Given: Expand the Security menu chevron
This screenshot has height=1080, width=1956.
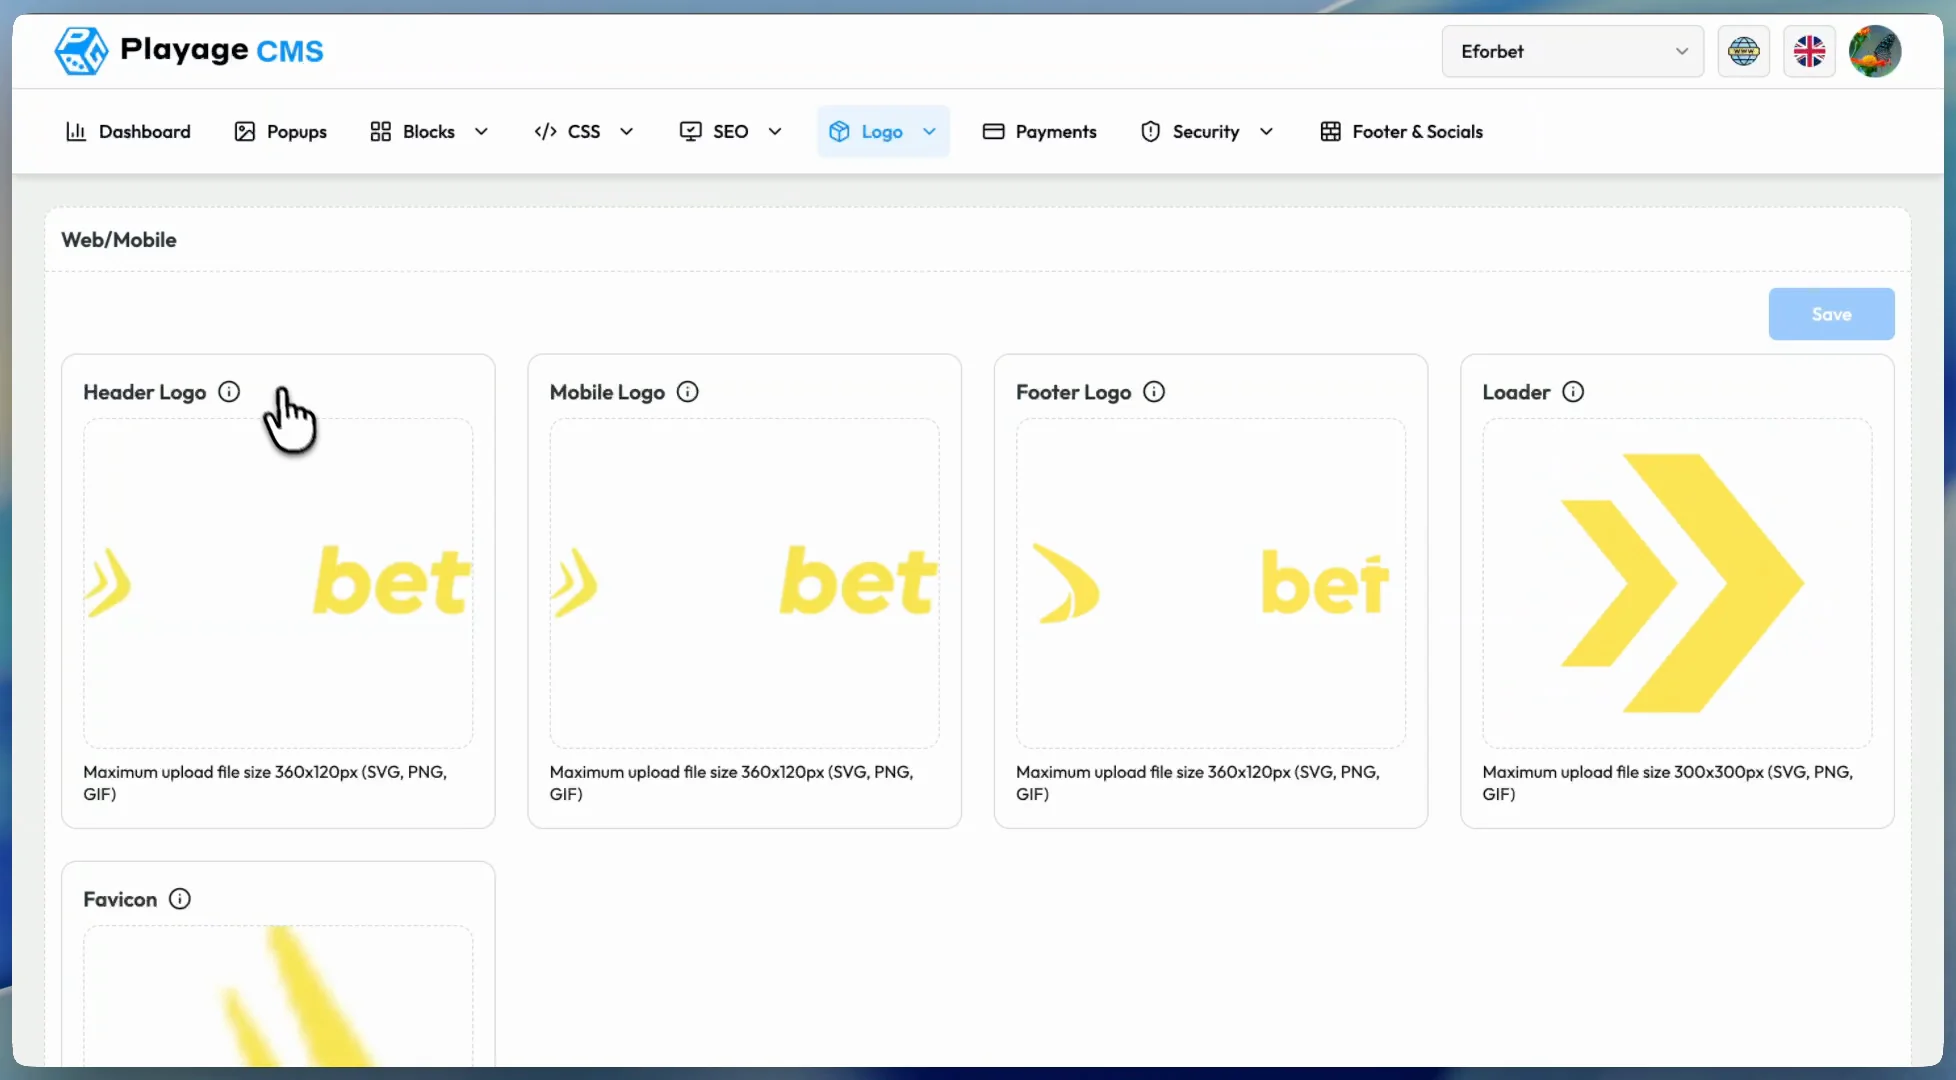Looking at the screenshot, I should pos(1266,132).
